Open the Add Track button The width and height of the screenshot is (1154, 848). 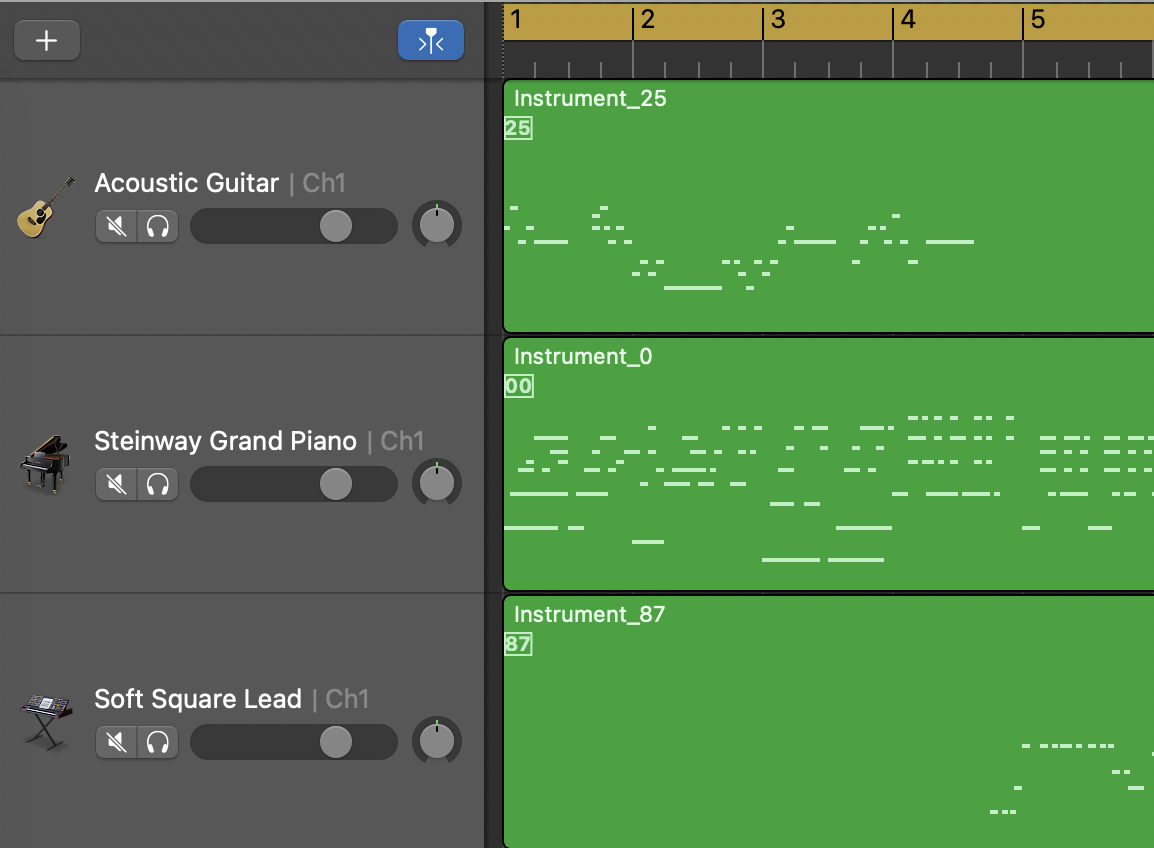point(46,40)
